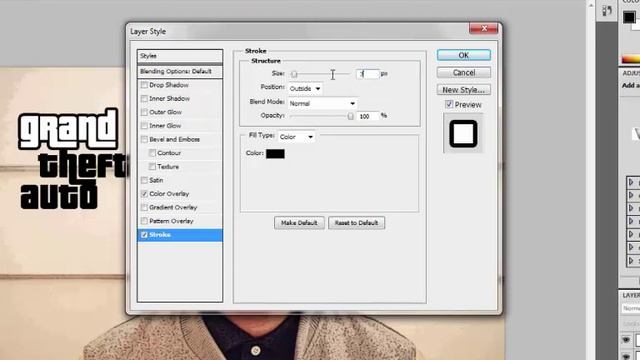Toggle the Preview checkbox
The width and height of the screenshot is (640, 360).
pos(449,104)
